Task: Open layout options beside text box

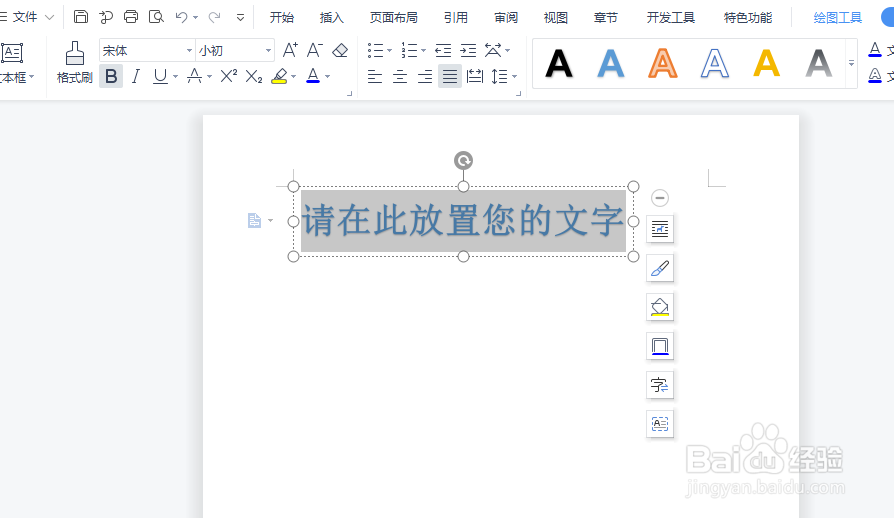Action: point(660,229)
